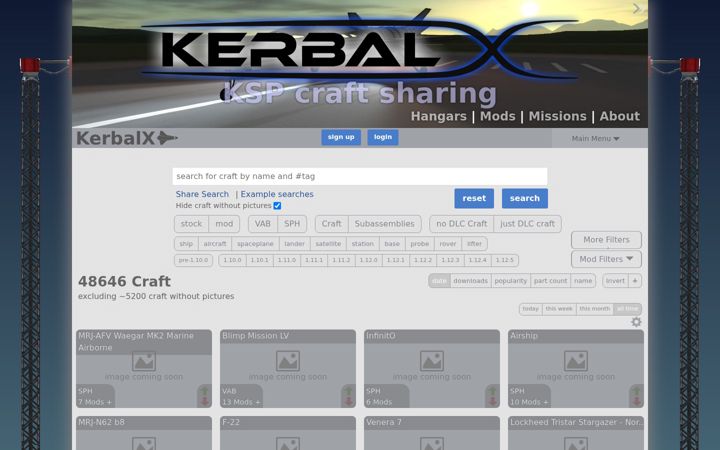
Task: Show craft from this week
Action: 559,309
